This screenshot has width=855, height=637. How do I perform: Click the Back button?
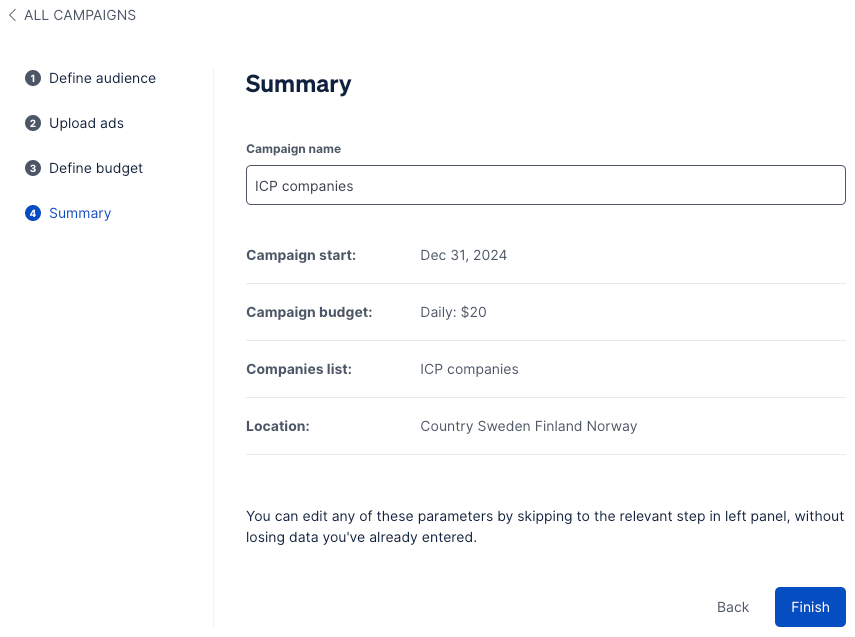[732, 607]
